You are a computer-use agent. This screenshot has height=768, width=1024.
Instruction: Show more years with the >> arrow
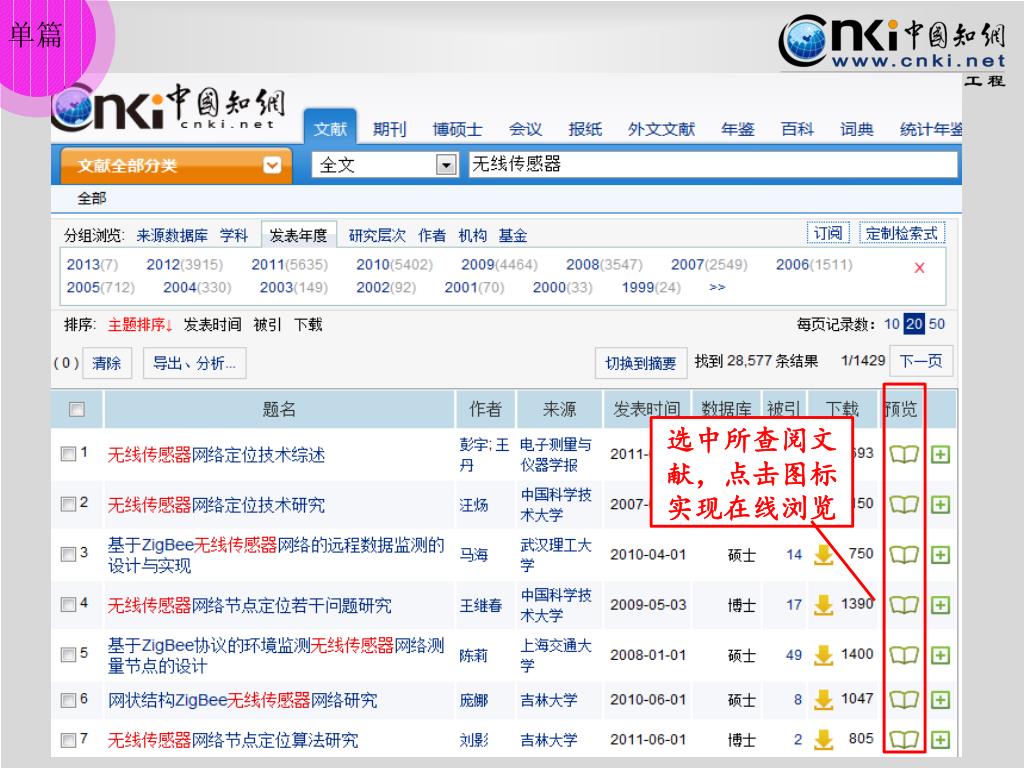pos(717,287)
